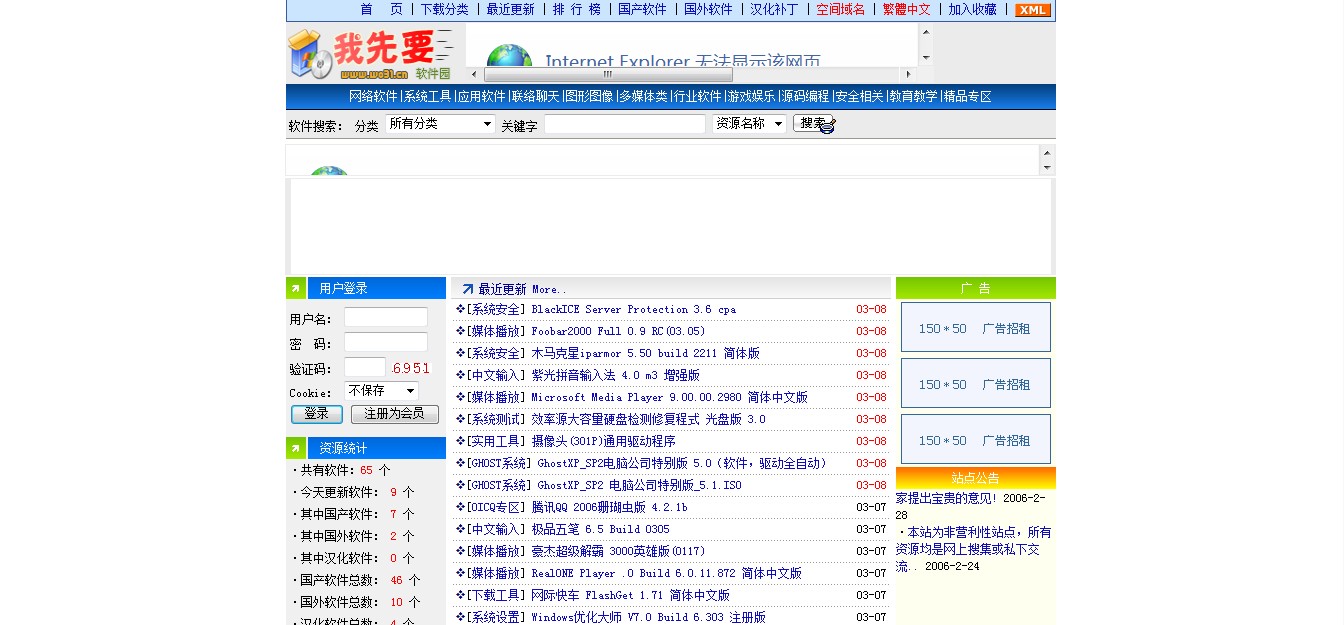Select the 网络软件 category tab

pos(373,97)
